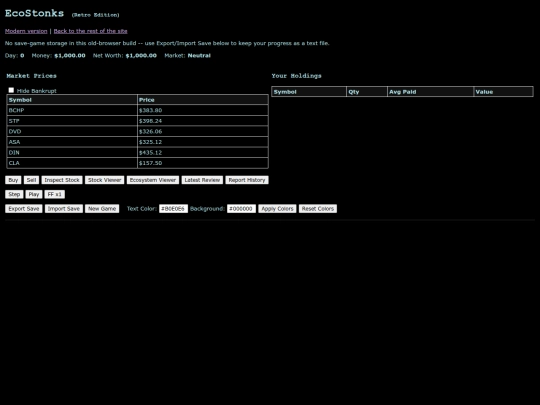540x405 pixels.
Task: Click the $325.12 price cell
Action: click(x=202, y=142)
